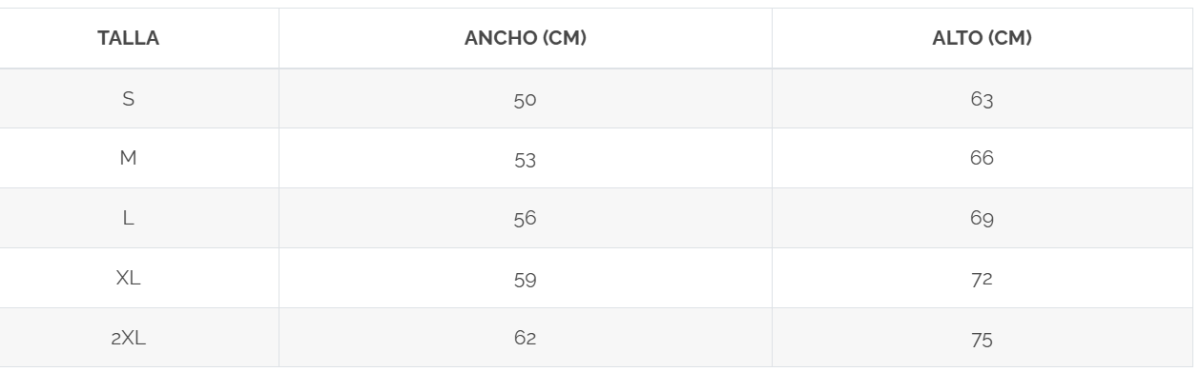Select the S size cell
This screenshot has width=1200, height=372.
129,99
